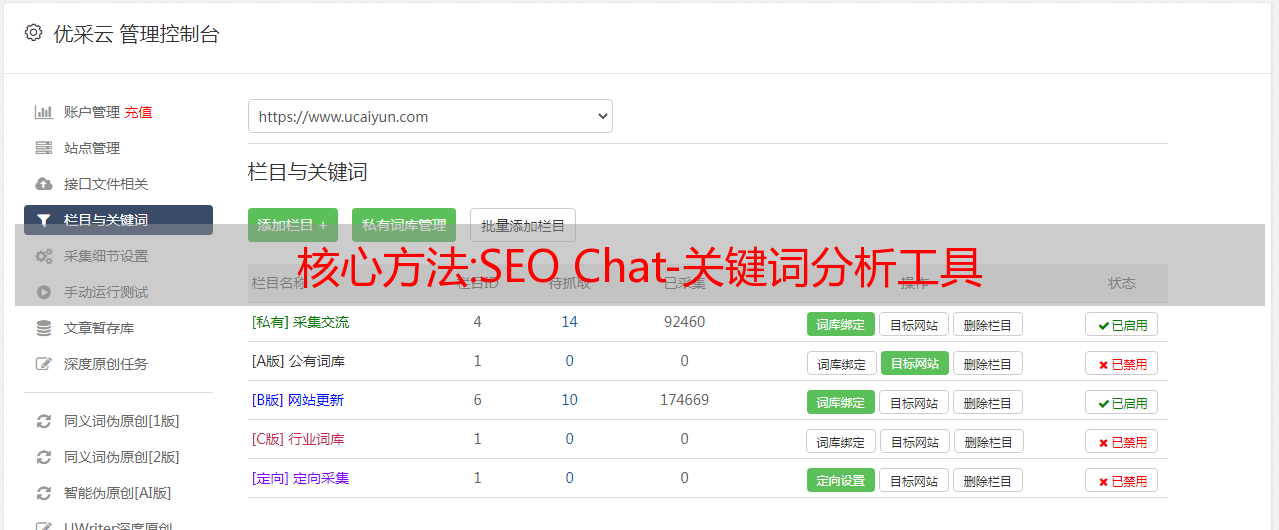Follow the red 充值 link
The image size is (1279, 530).
(x=138, y=112)
